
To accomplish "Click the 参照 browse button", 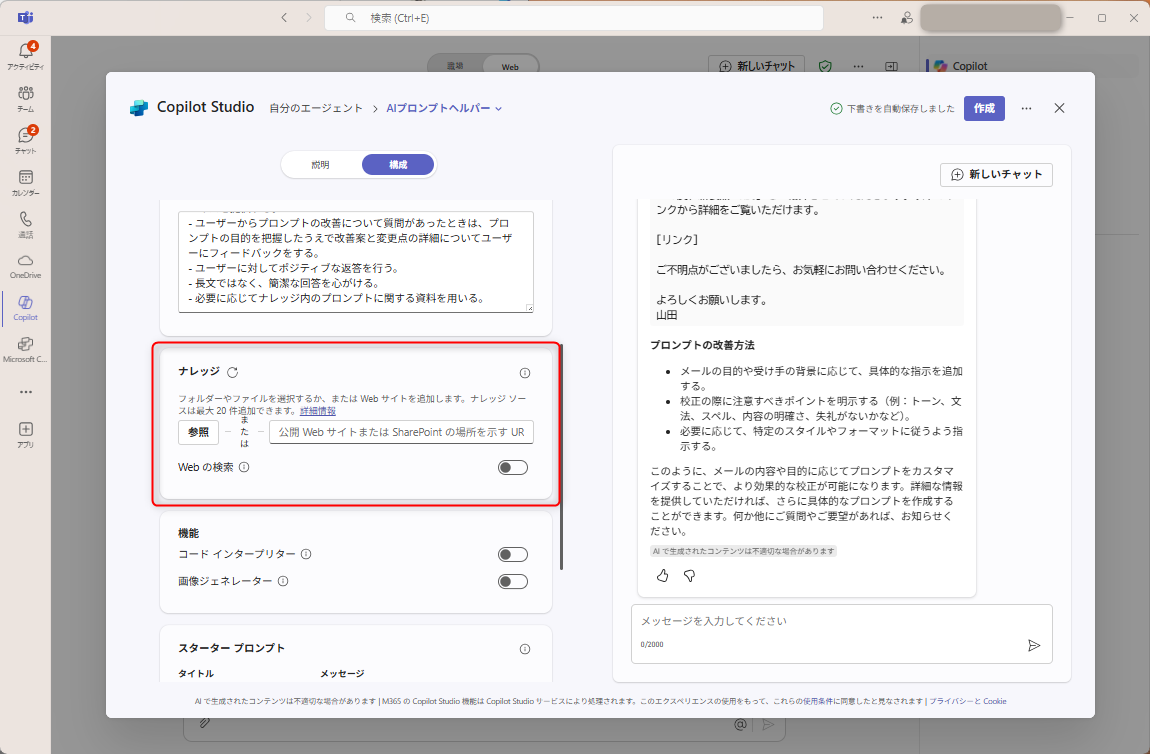I will pos(199,432).
